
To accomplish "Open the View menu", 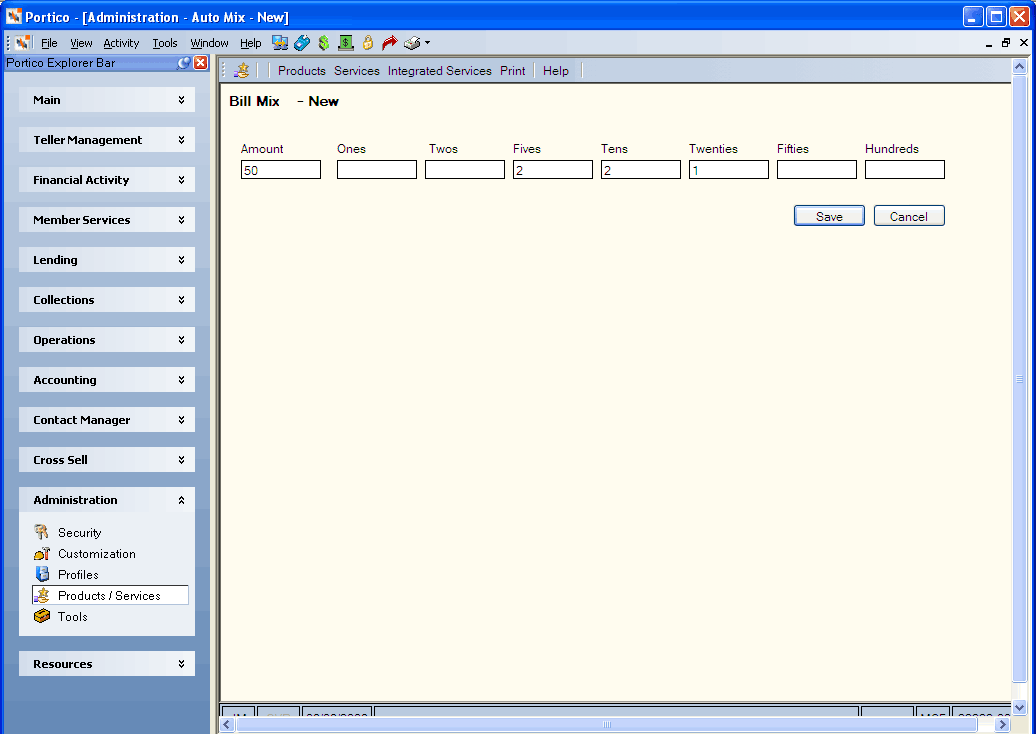I will pyautogui.click(x=81, y=43).
